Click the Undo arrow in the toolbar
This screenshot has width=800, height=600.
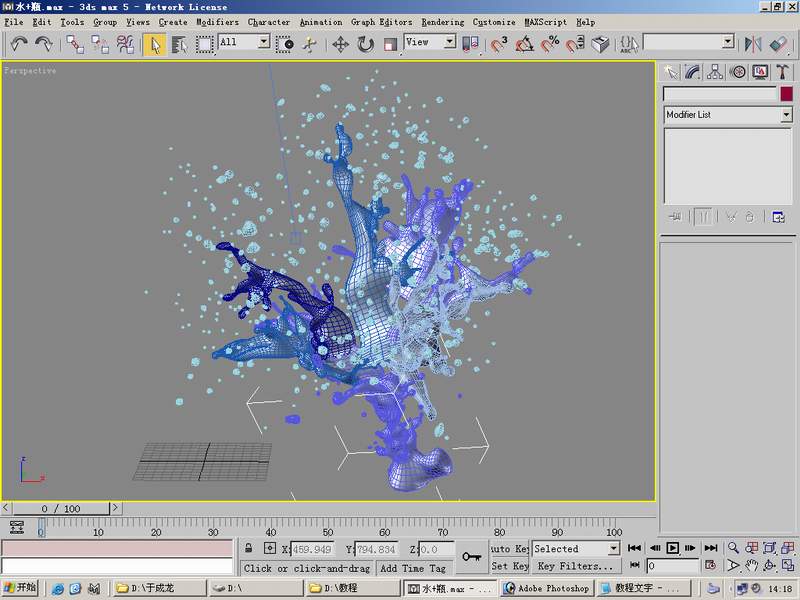point(19,44)
